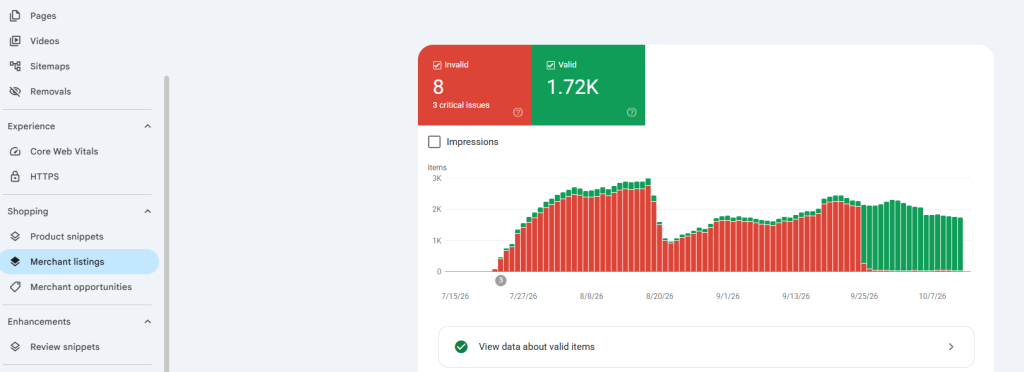Click the help icon on the Invalid card

click(x=518, y=112)
